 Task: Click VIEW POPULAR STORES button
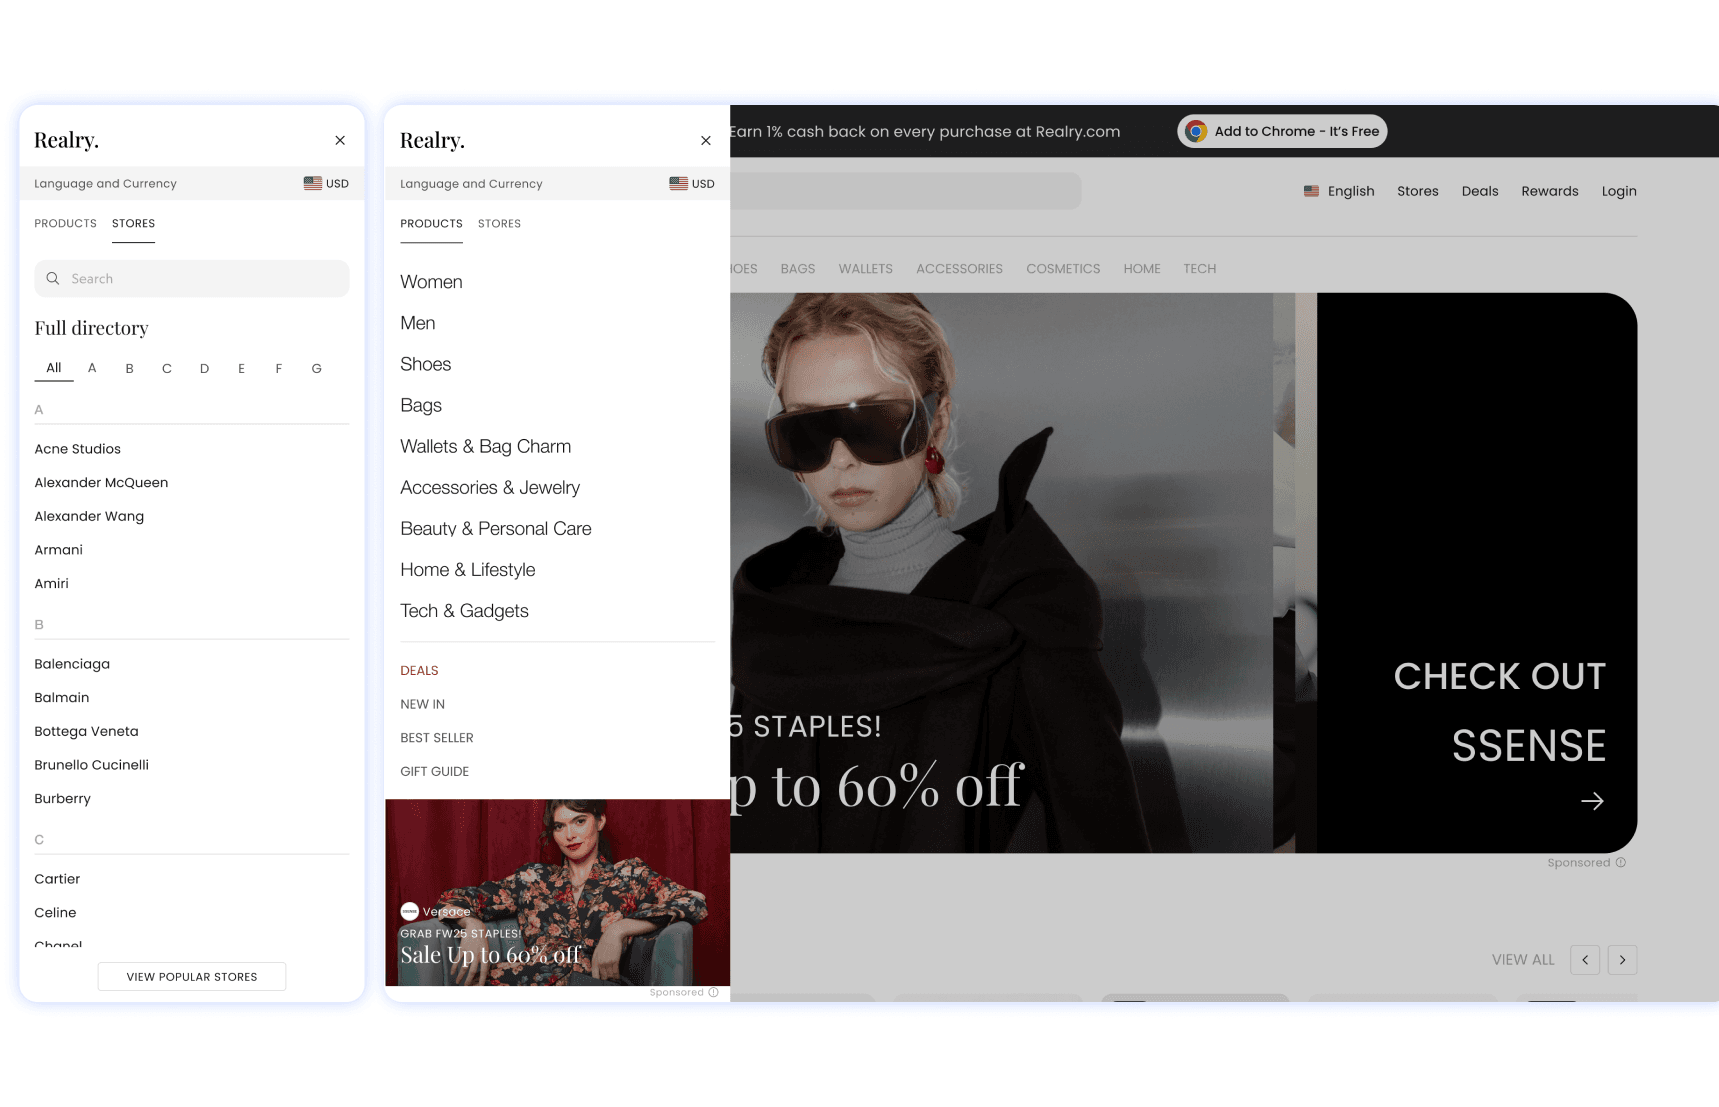pos(192,977)
